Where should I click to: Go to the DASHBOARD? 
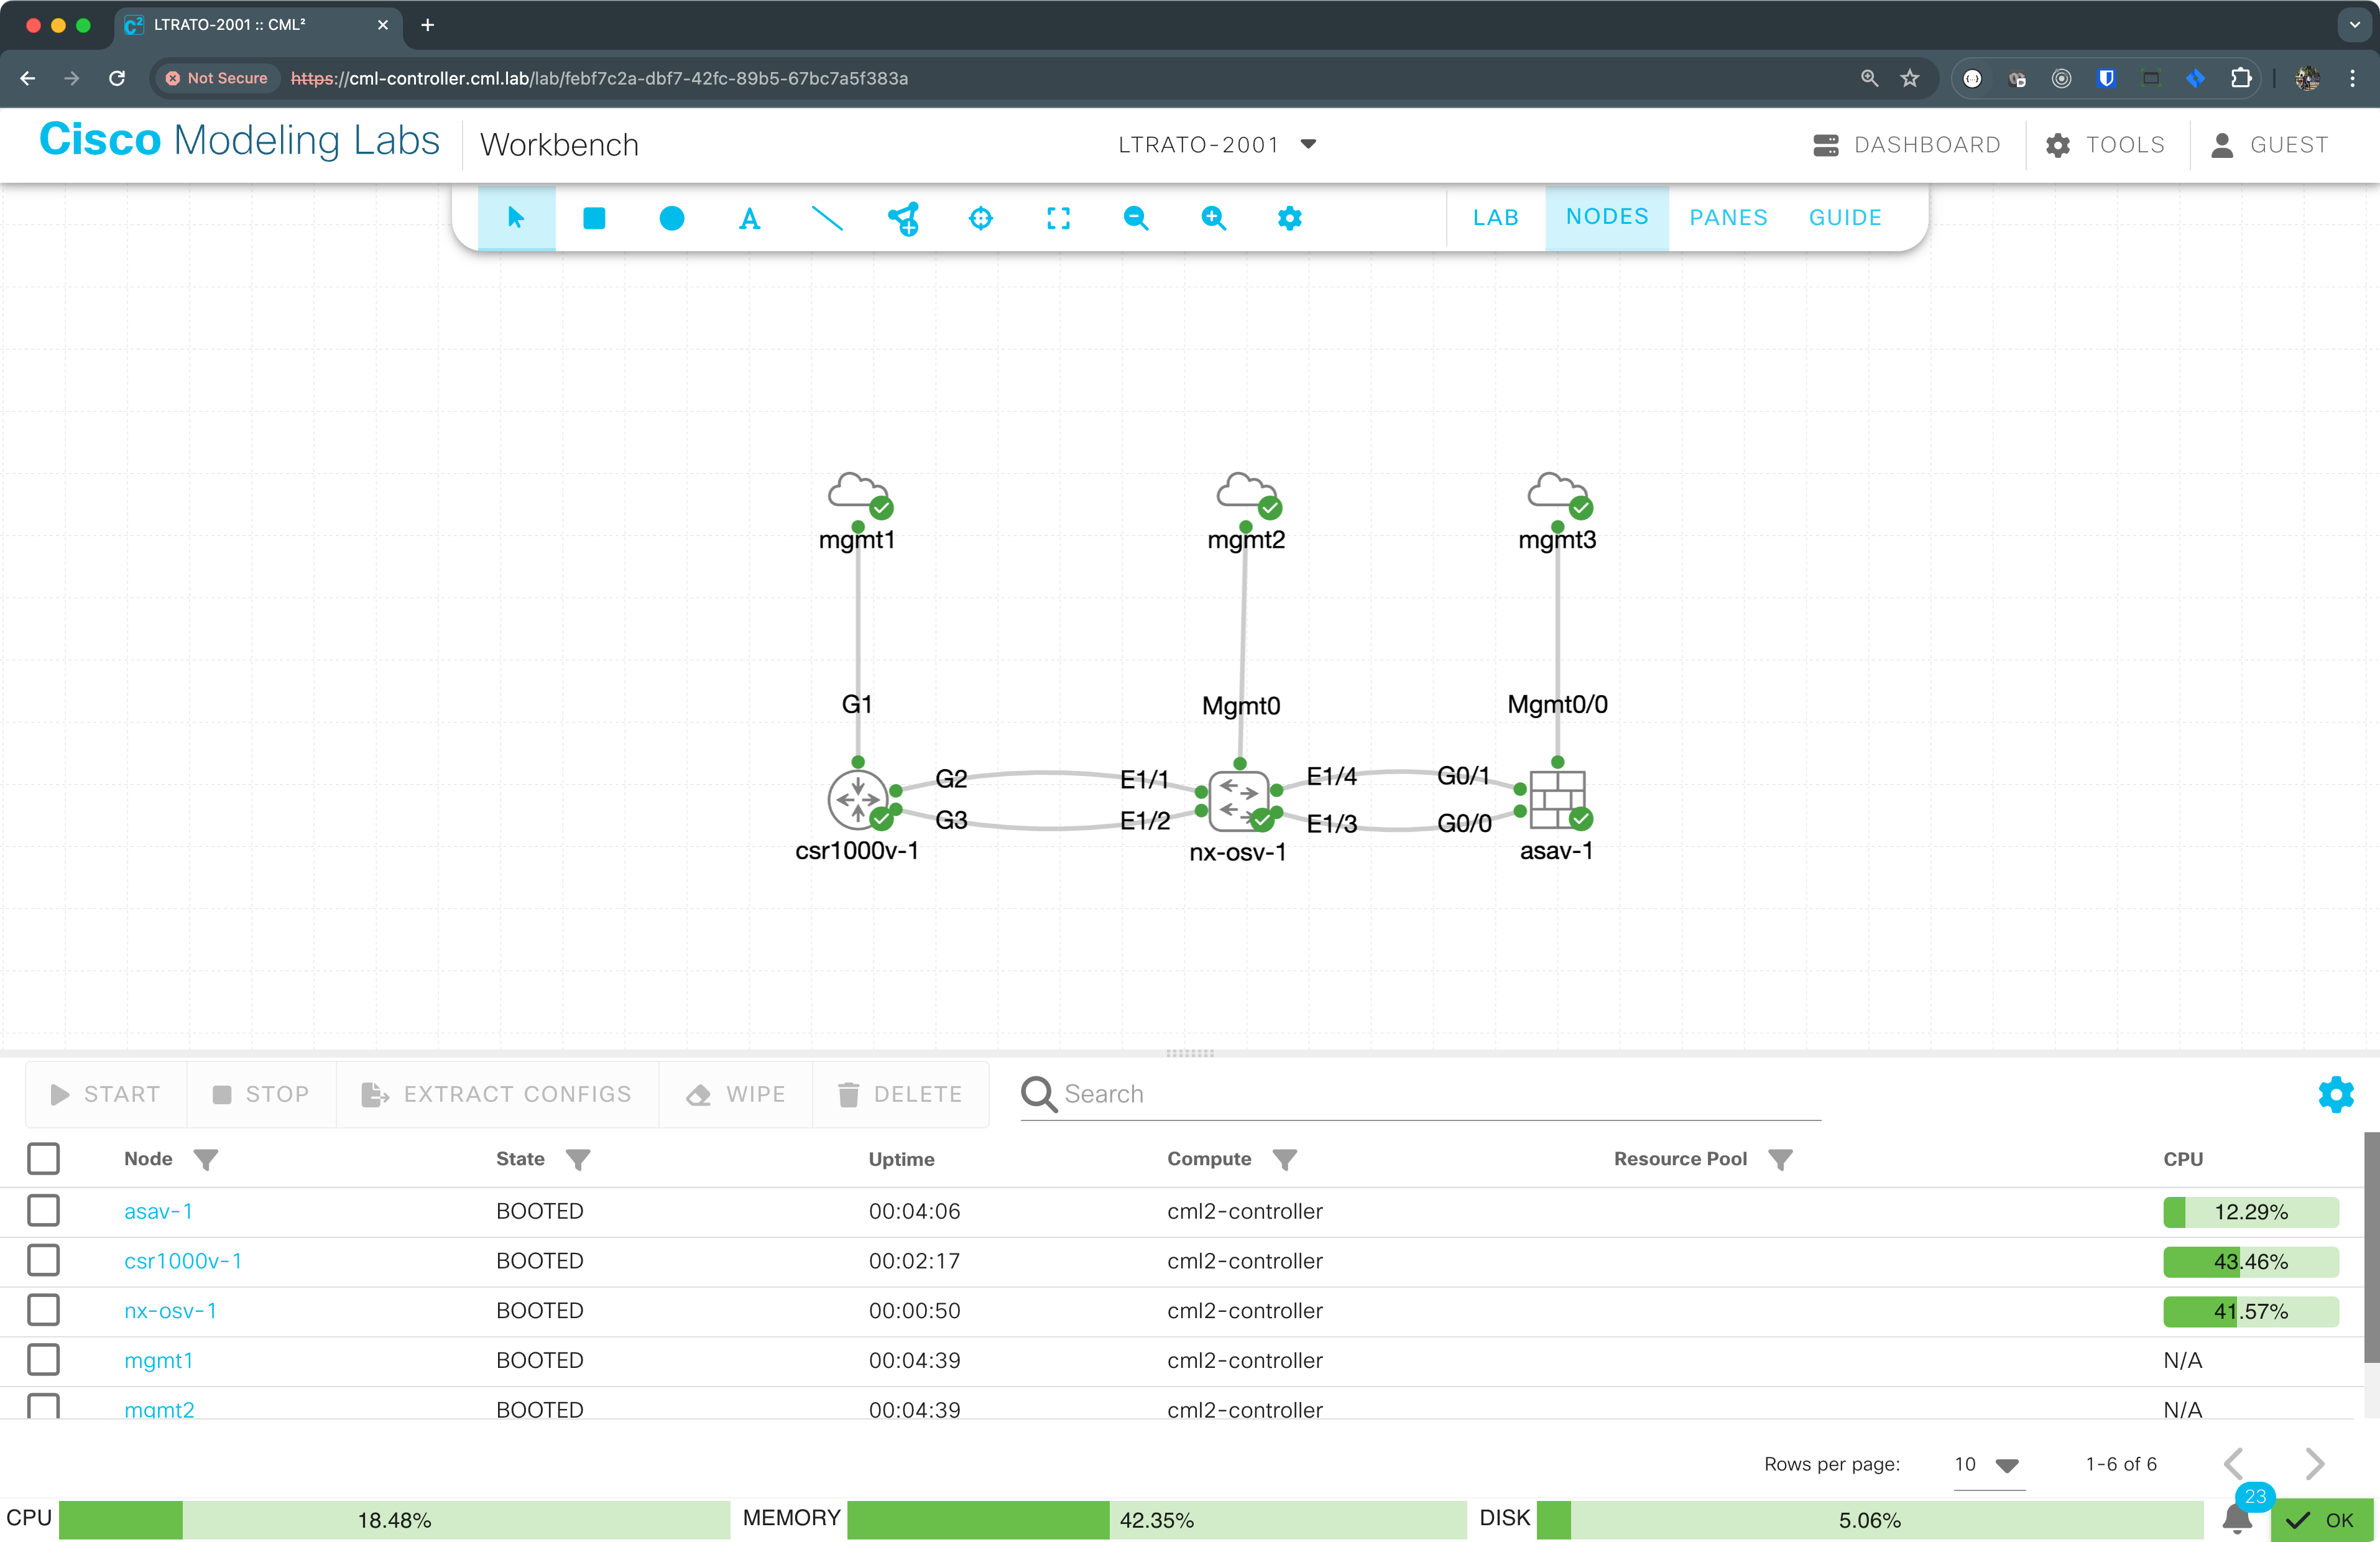pyautogui.click(x=1907, y=145)
